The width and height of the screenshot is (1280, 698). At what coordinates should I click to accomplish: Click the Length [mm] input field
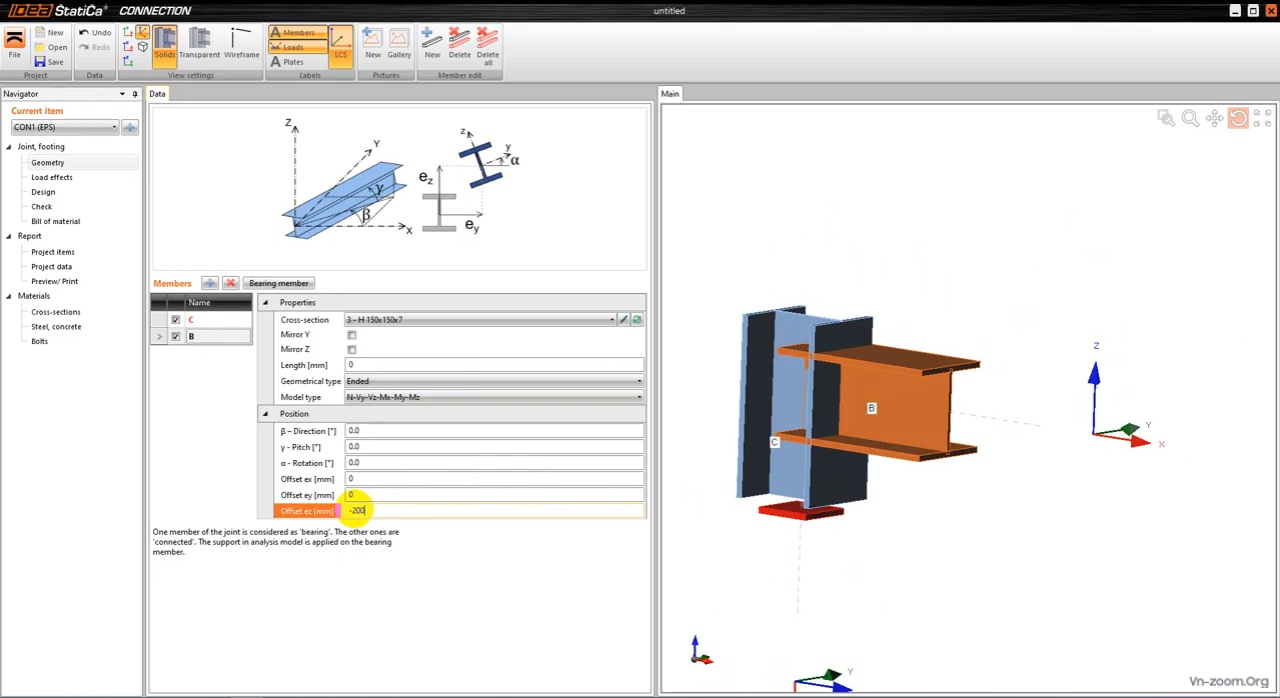pos(494,365)
